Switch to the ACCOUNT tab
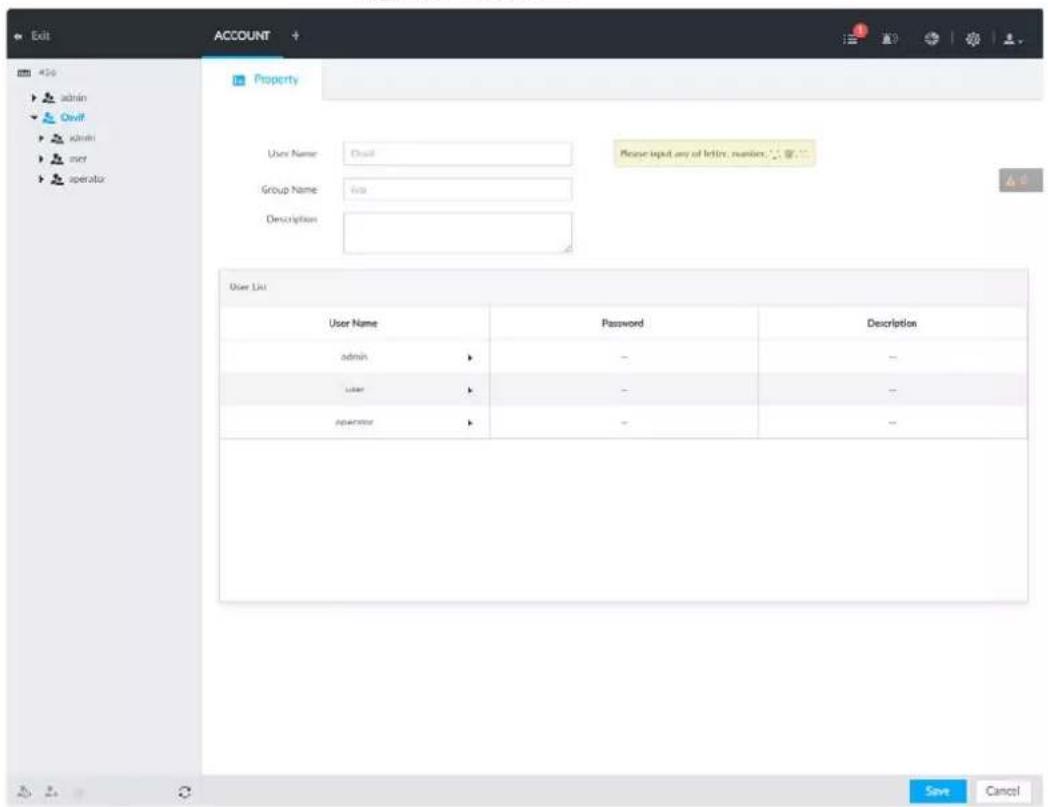Image resolution: width=1048 pixels, height=807 pixels. click(242, 35)
